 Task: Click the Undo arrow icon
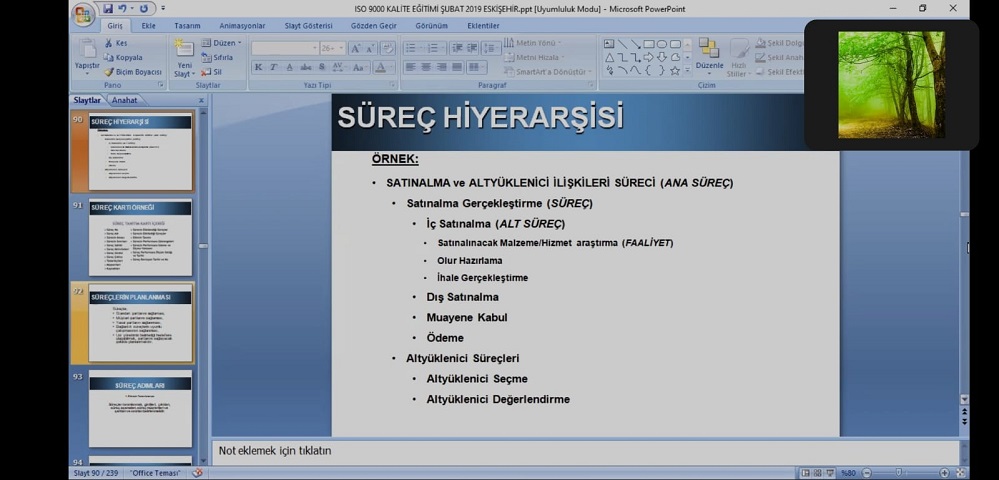123,8
